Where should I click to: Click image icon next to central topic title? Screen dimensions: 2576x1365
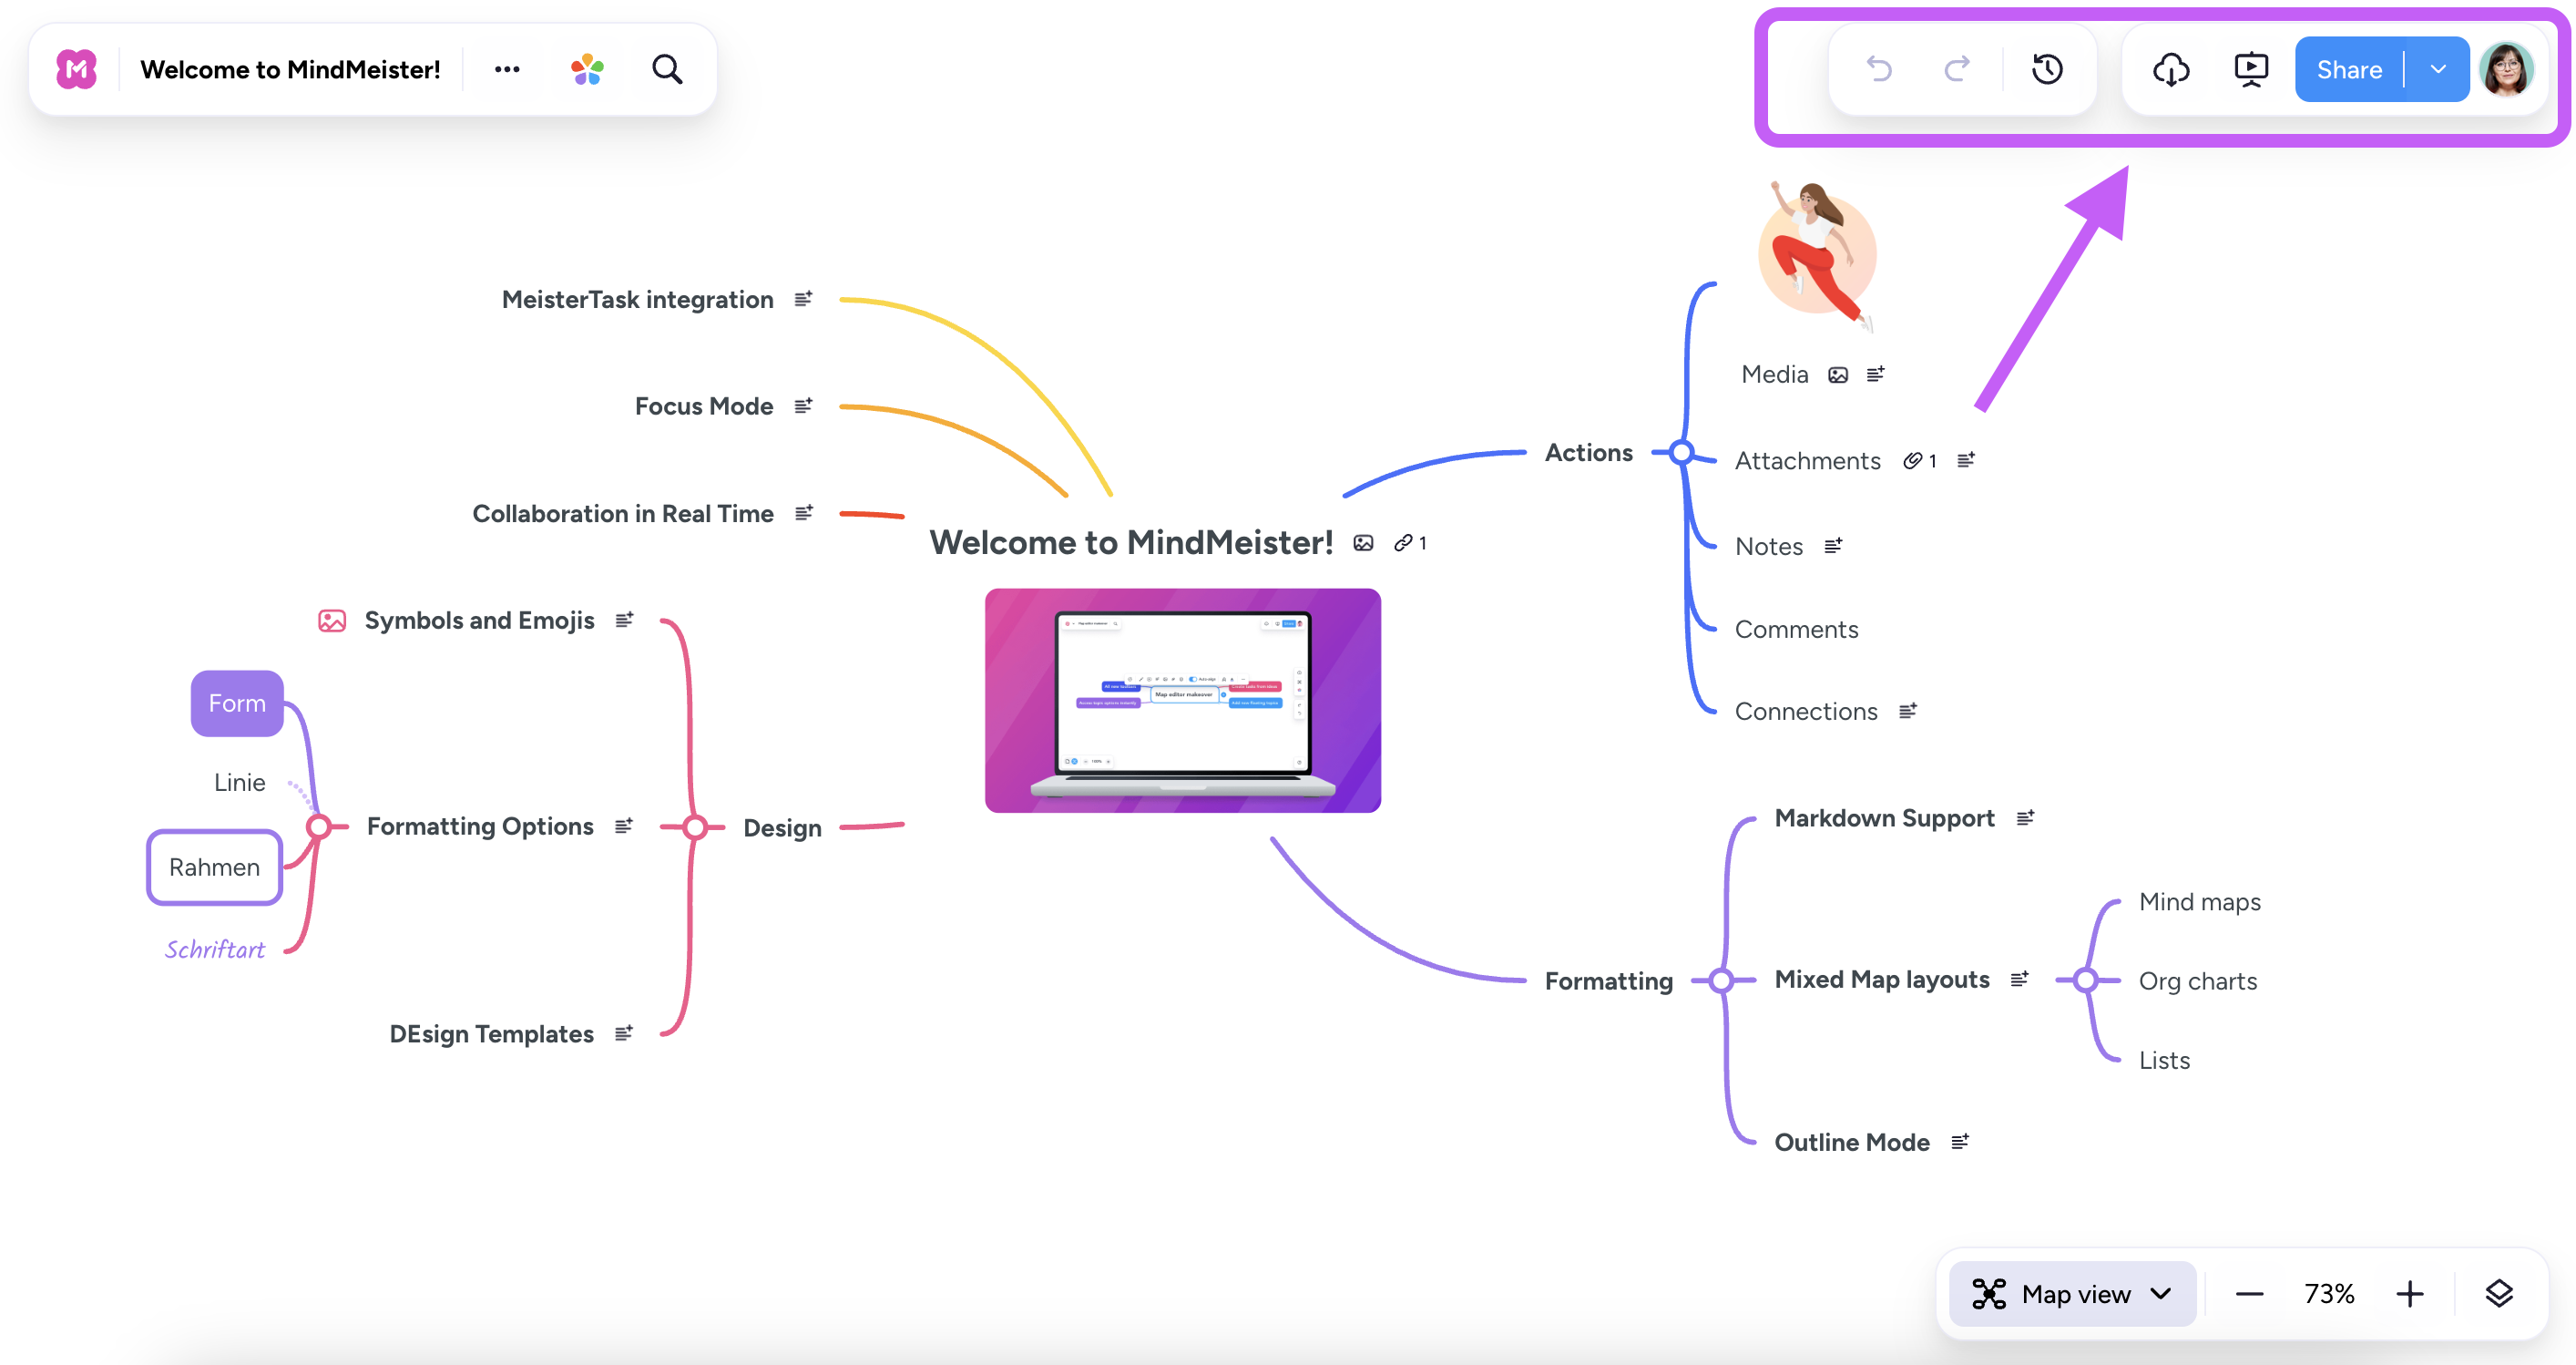click(x=1363, y=543)
